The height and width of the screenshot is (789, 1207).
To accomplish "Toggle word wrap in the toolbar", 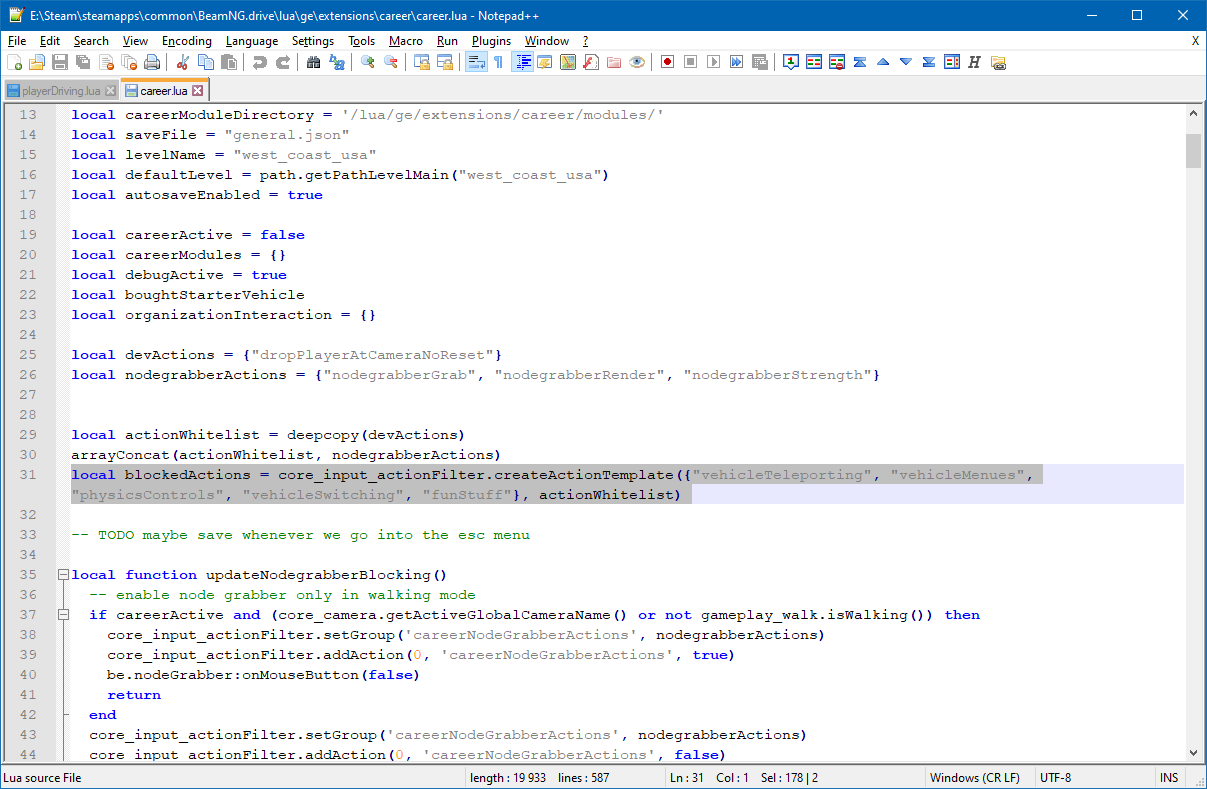I will click(476, 62).
